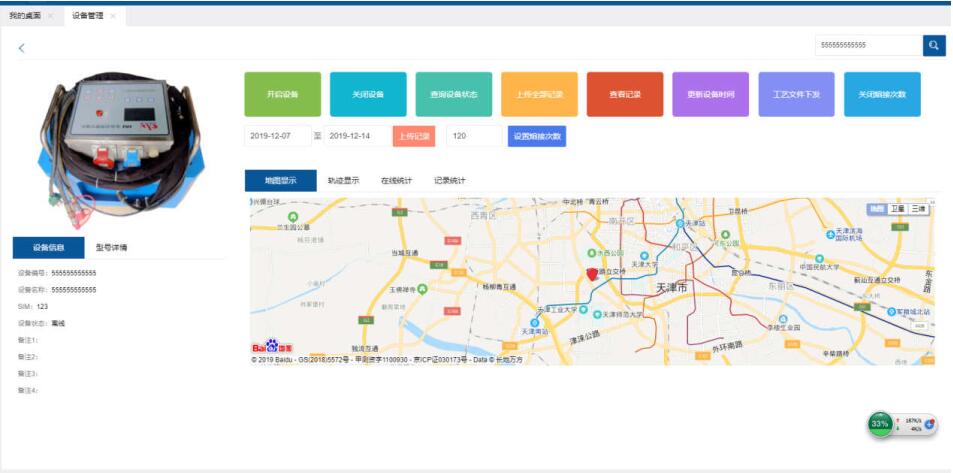The image size is (953, 473).
Task: Click the 设置焊接次数 button
Action: click(x=536, y=136)
